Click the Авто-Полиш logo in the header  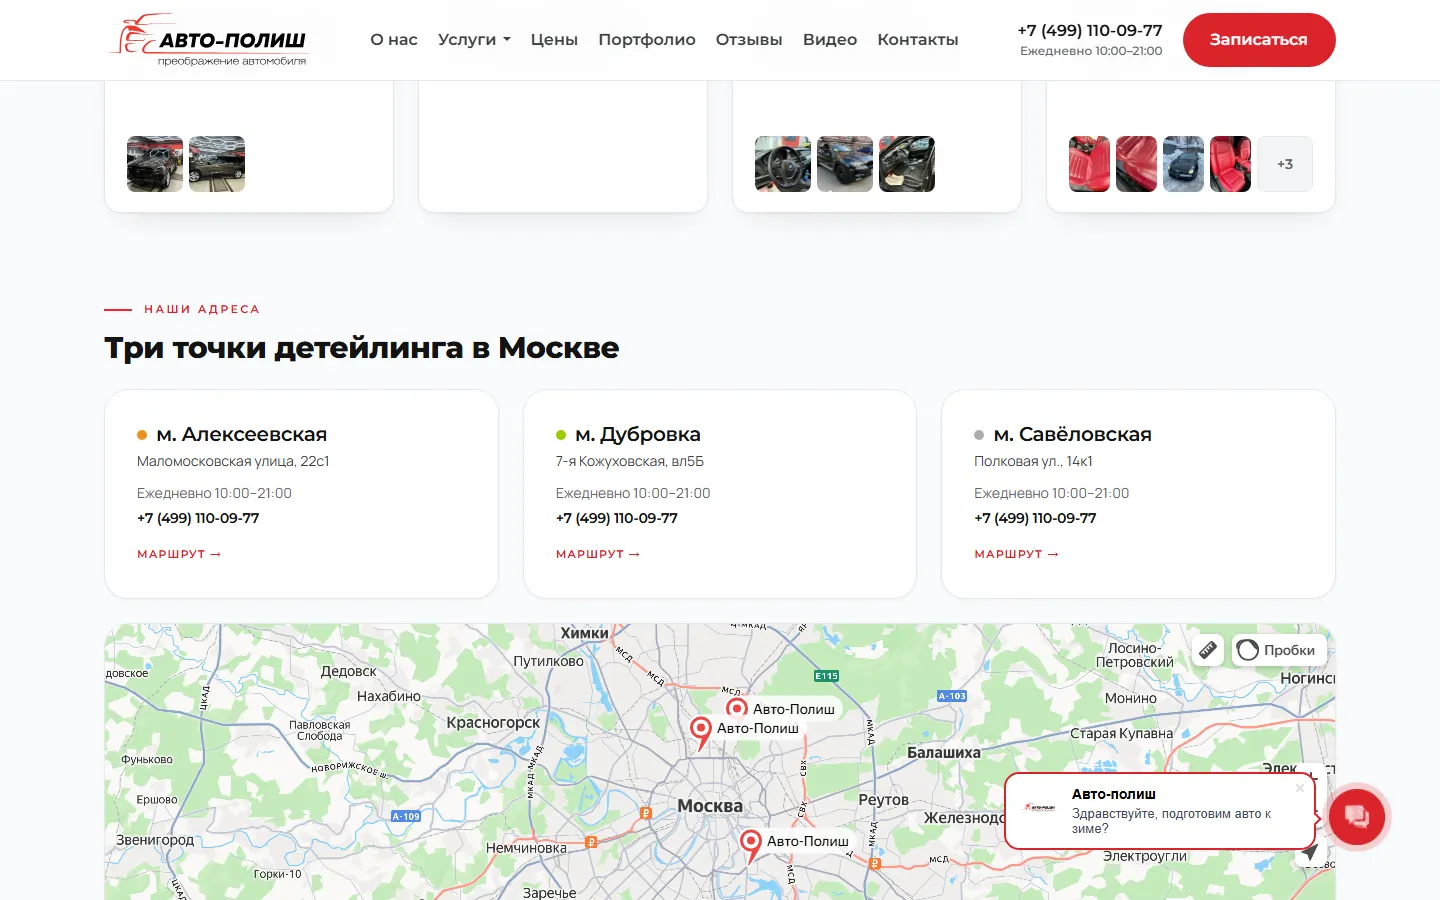pos(210,40)
